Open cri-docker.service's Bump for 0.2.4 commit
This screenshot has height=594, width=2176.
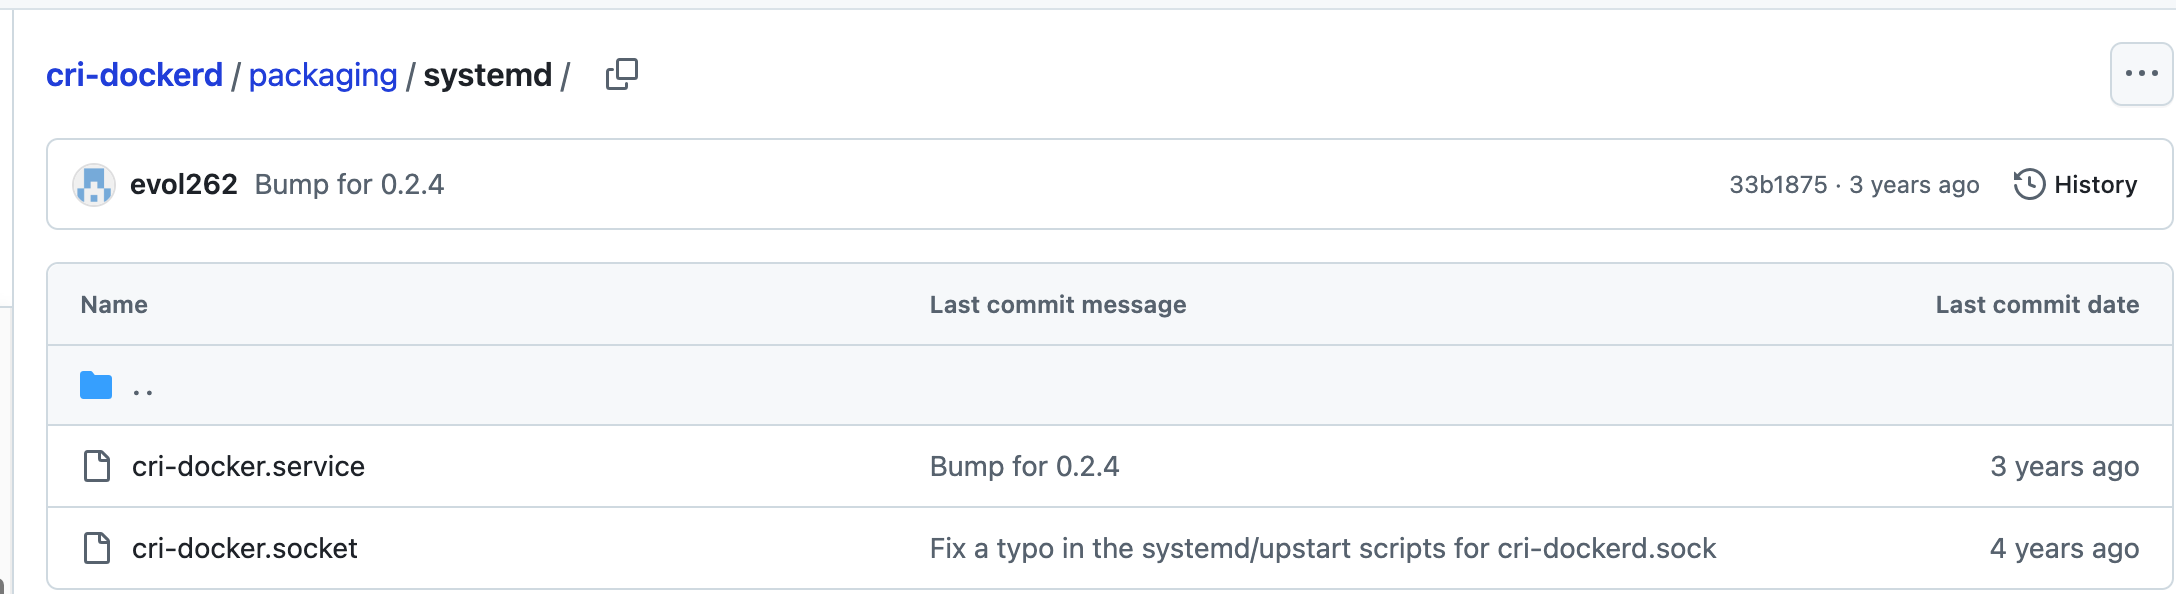pos(1024,466)
